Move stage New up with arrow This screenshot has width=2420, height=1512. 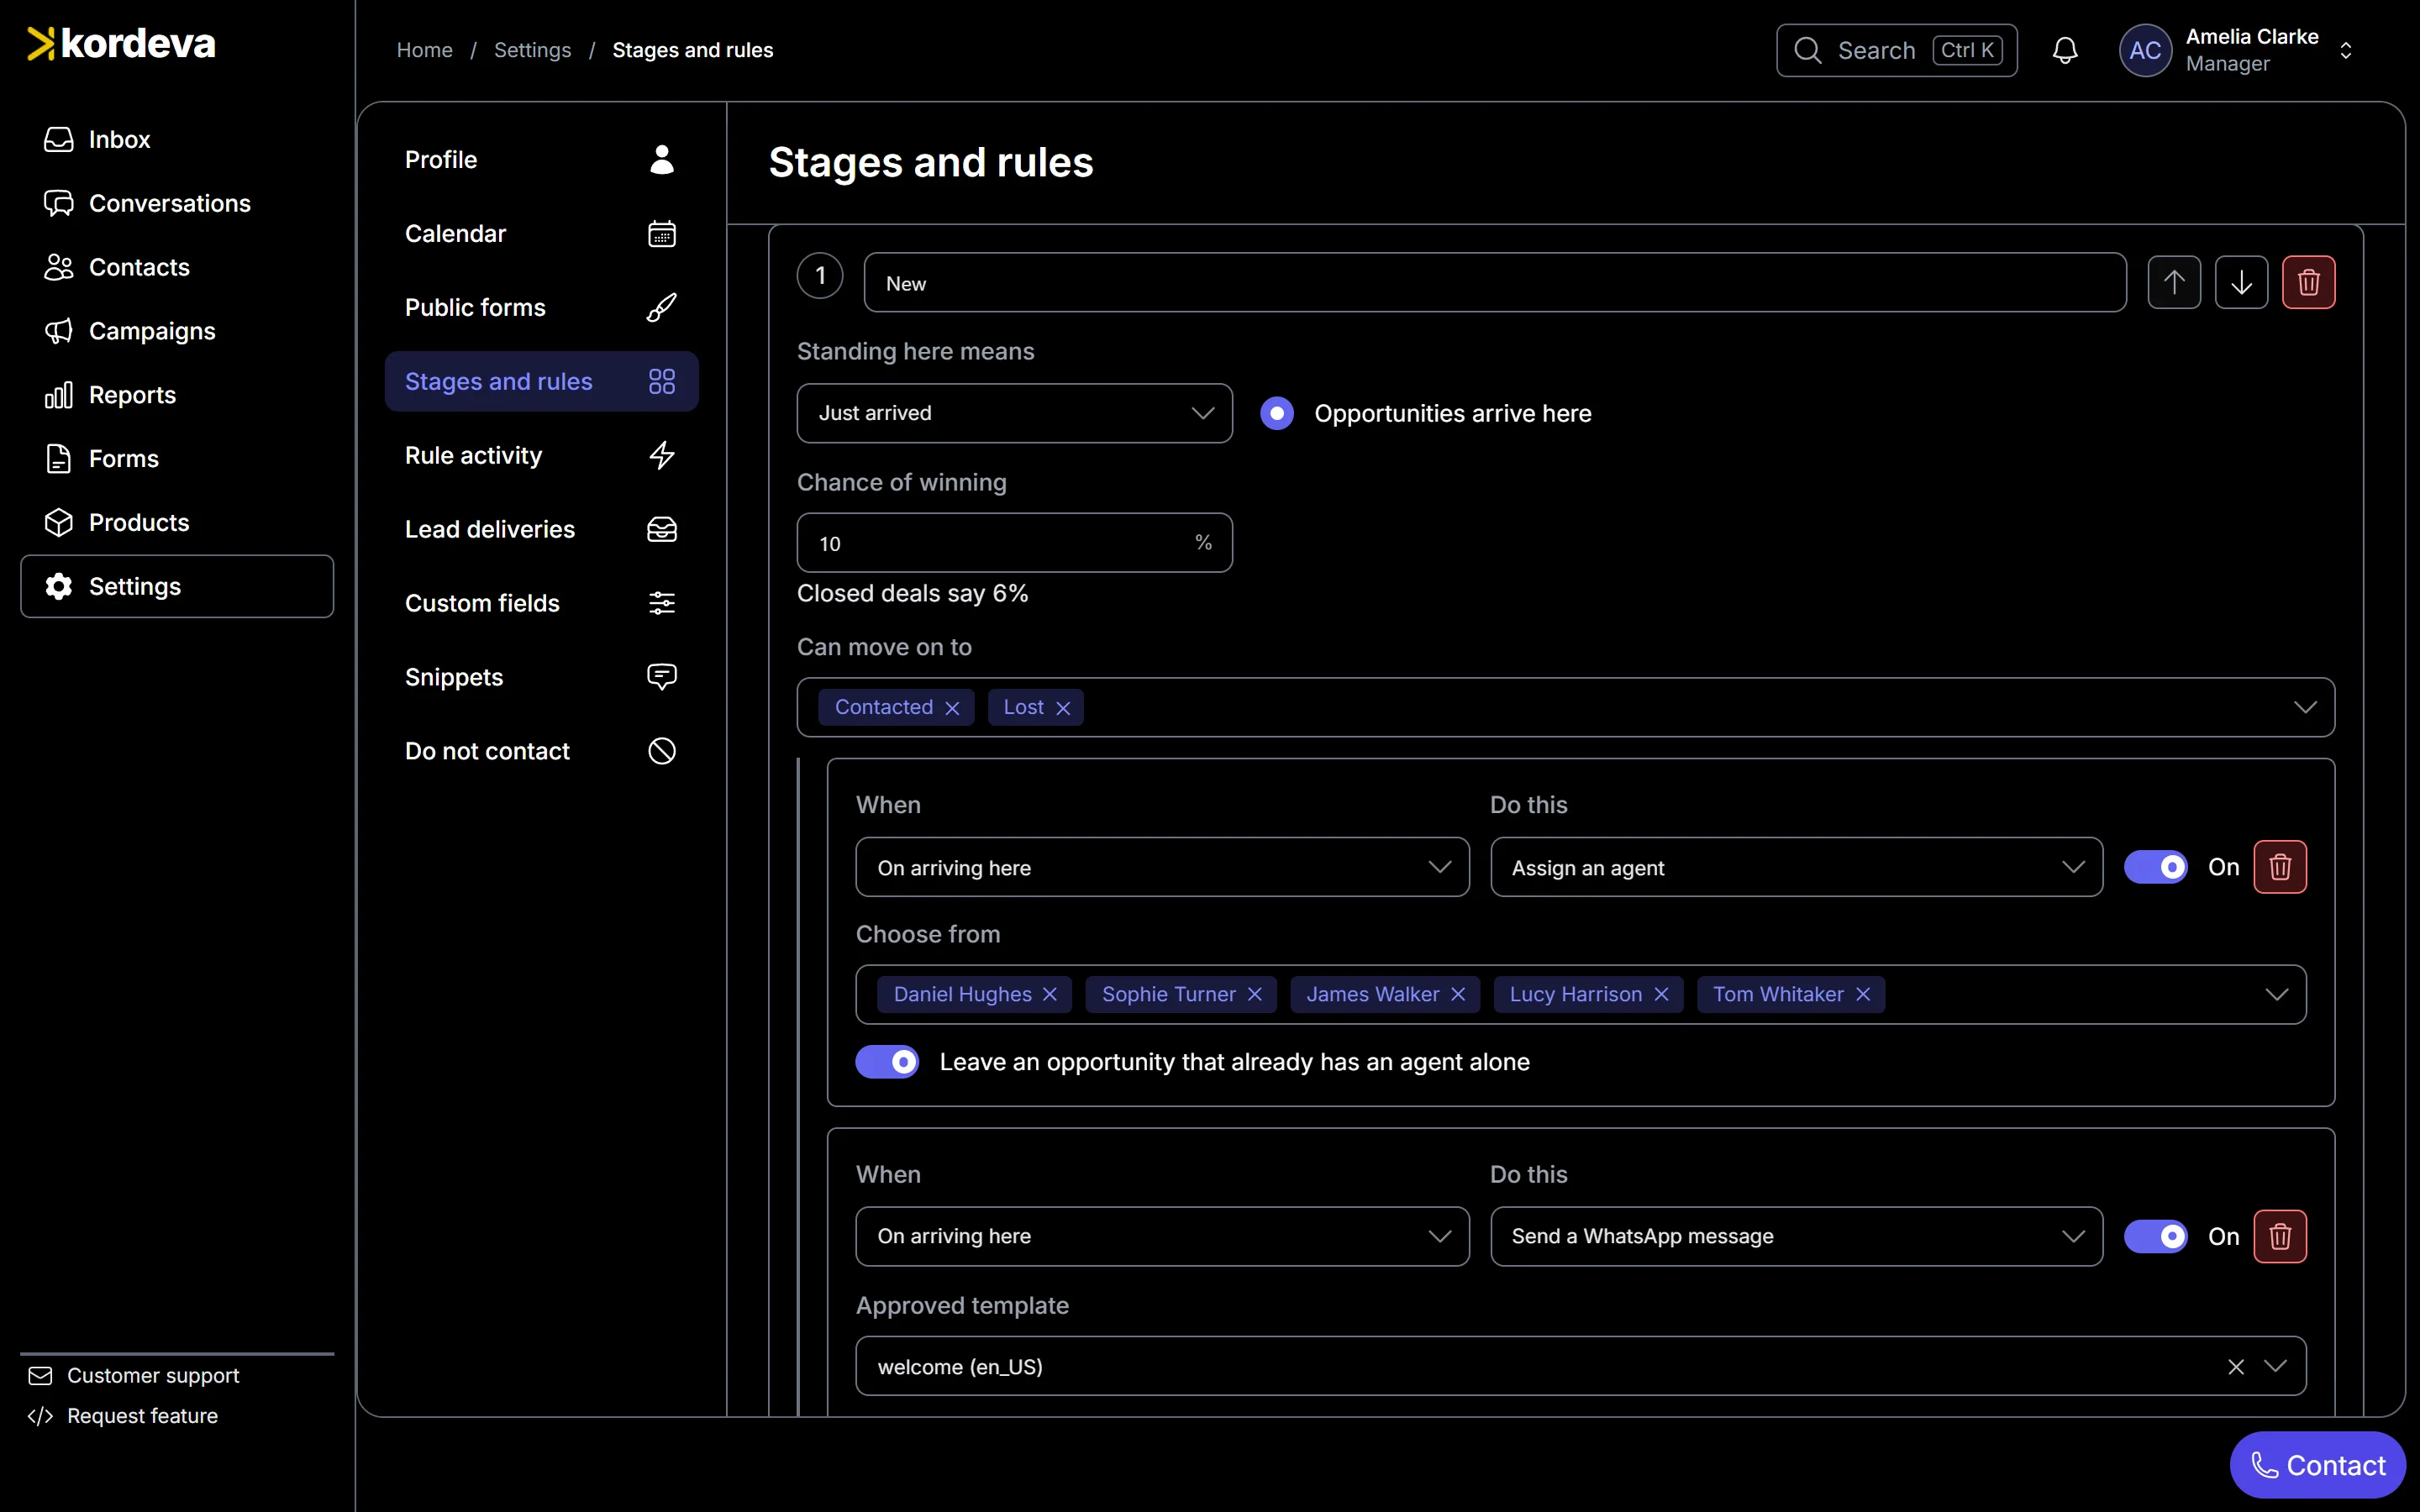[2174, 282]
